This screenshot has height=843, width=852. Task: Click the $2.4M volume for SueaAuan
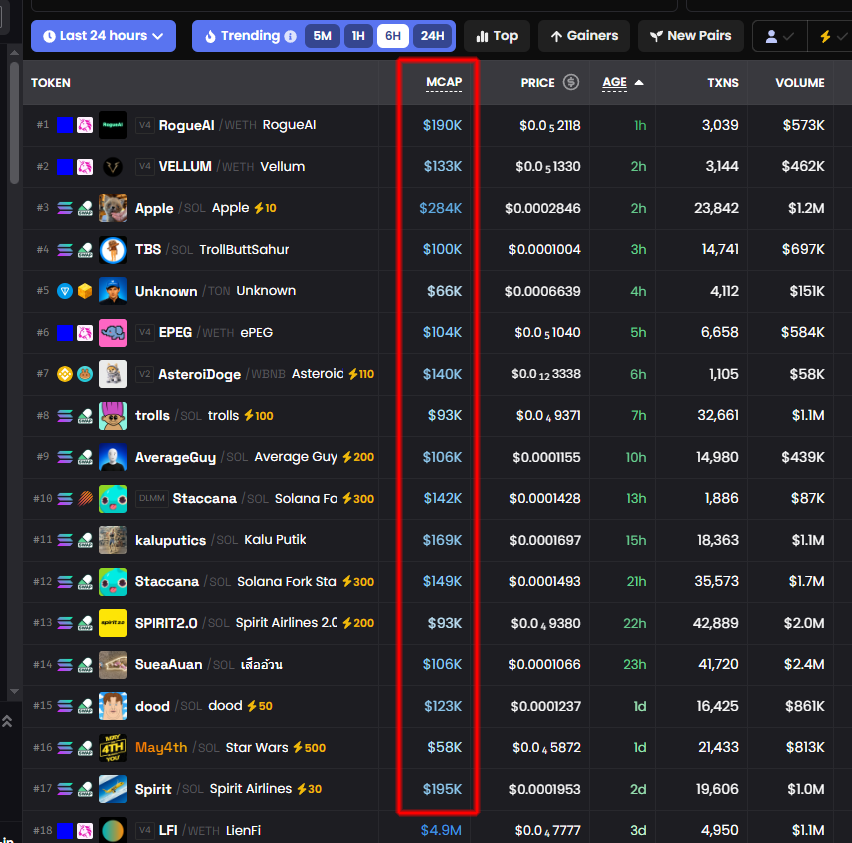coord(804,664)
